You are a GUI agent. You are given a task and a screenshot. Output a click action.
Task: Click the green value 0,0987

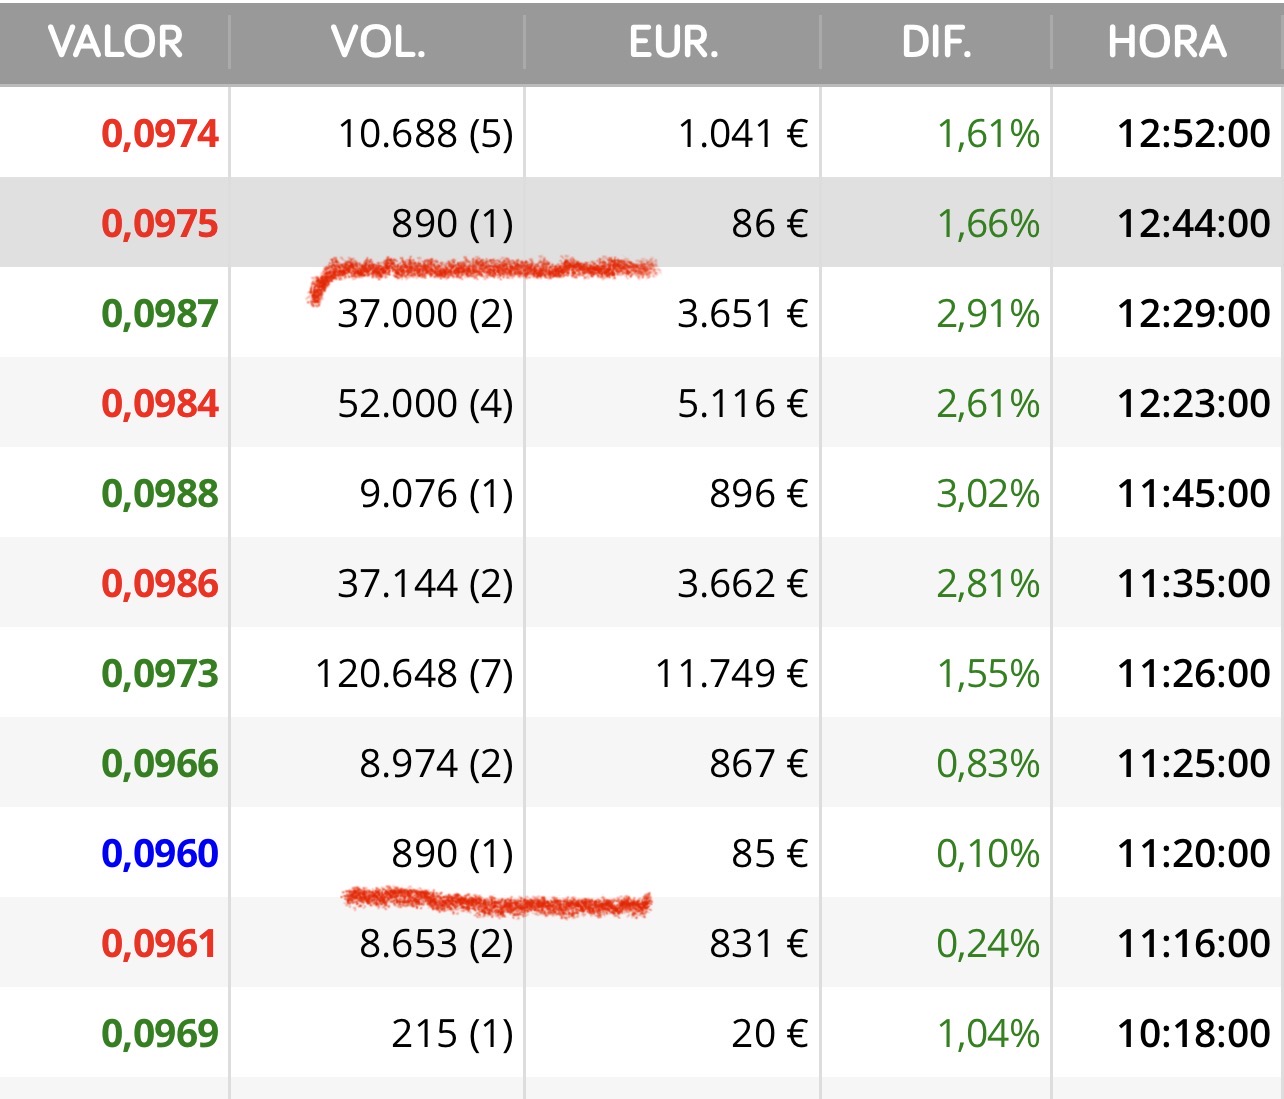click(160, 314)
